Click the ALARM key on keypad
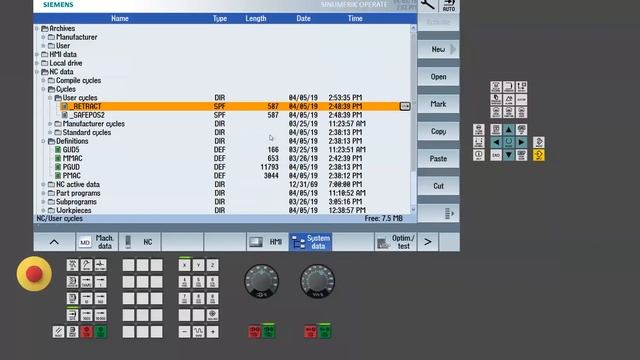The height and width of the screenshot is (360, 640). coord(509,100)
